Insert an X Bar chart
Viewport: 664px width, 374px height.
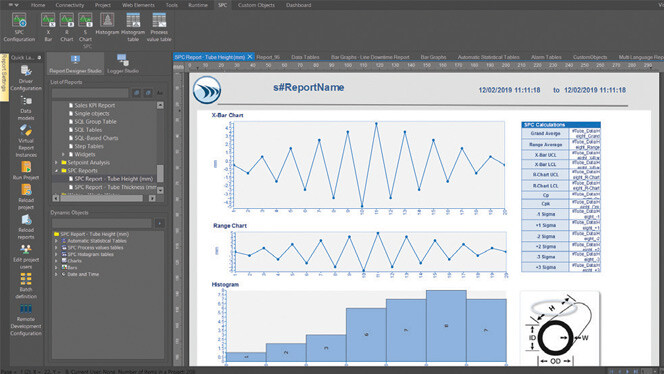(x=48, y=27)
